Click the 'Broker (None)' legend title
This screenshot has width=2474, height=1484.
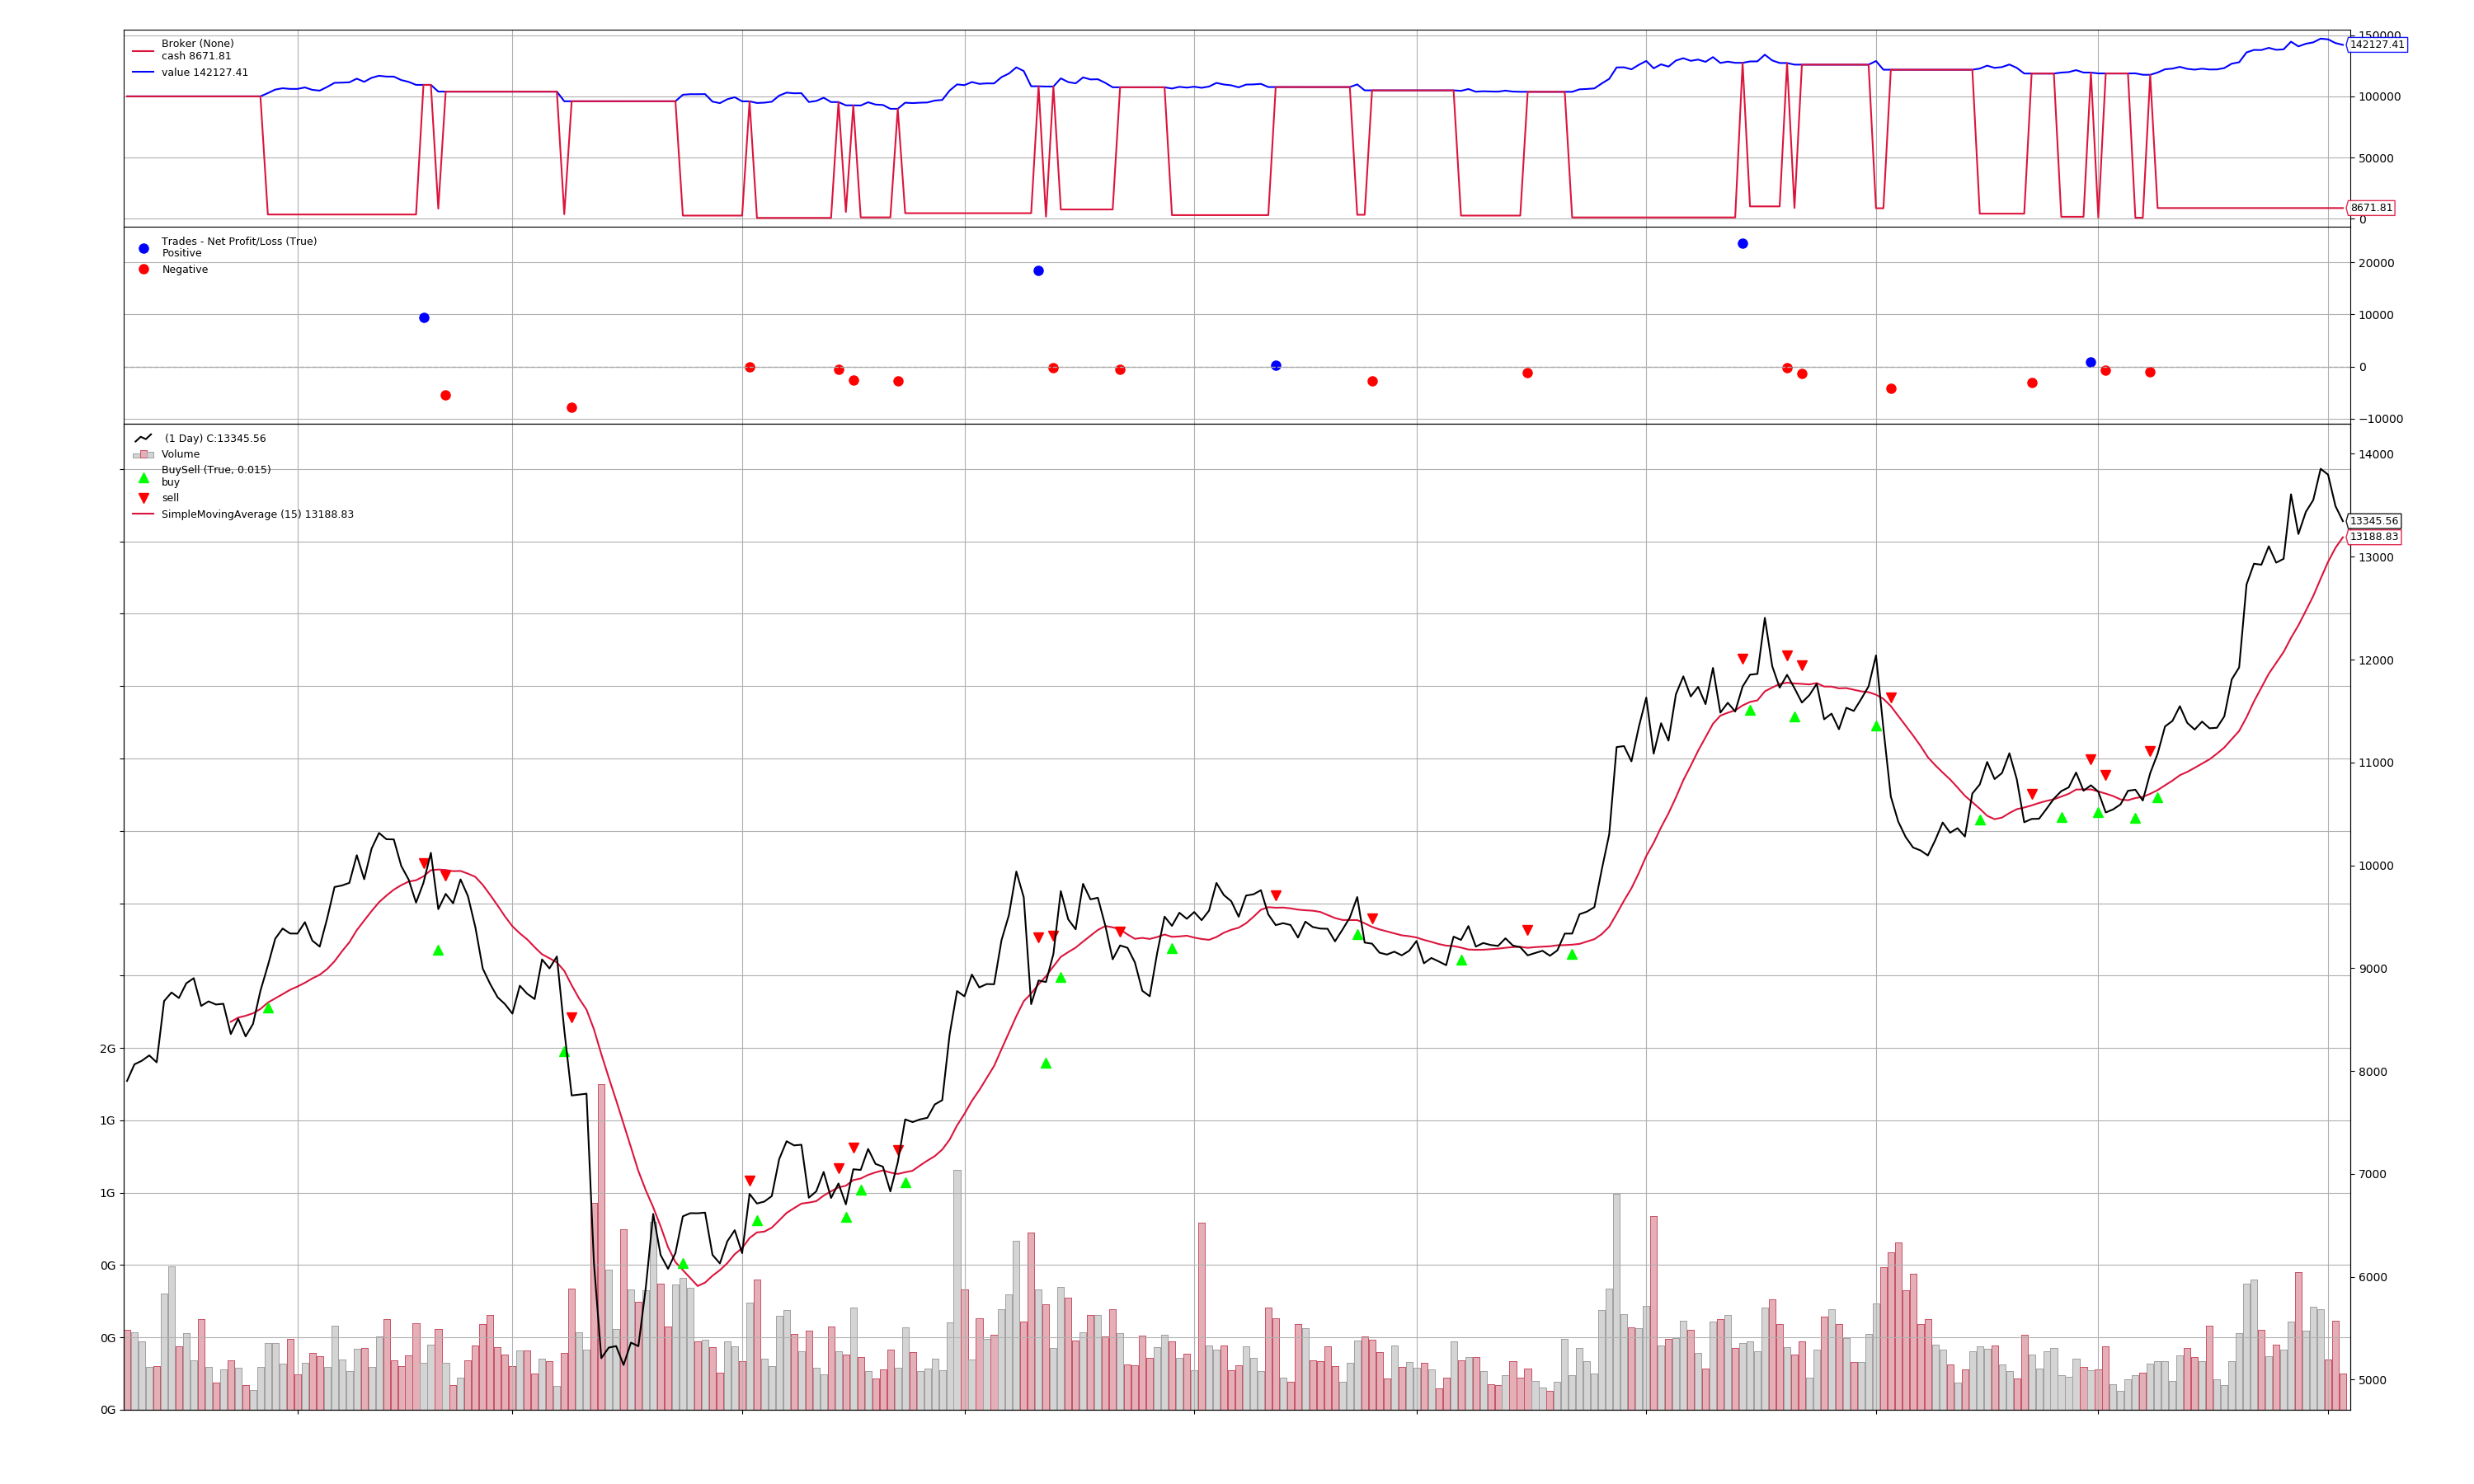click(197, 44)
